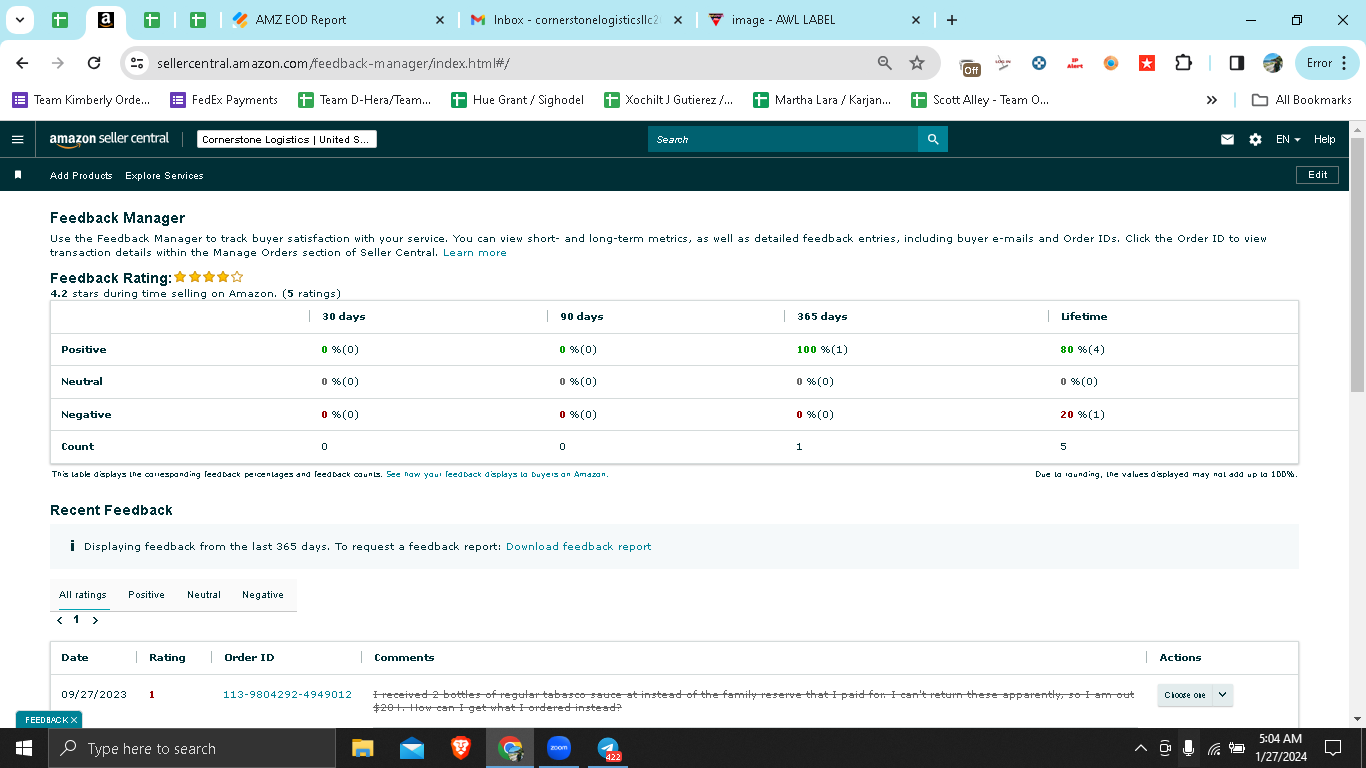Switch to the image - AWL LABEL tab
This screenshot has width=1366, height=768.
814,20
